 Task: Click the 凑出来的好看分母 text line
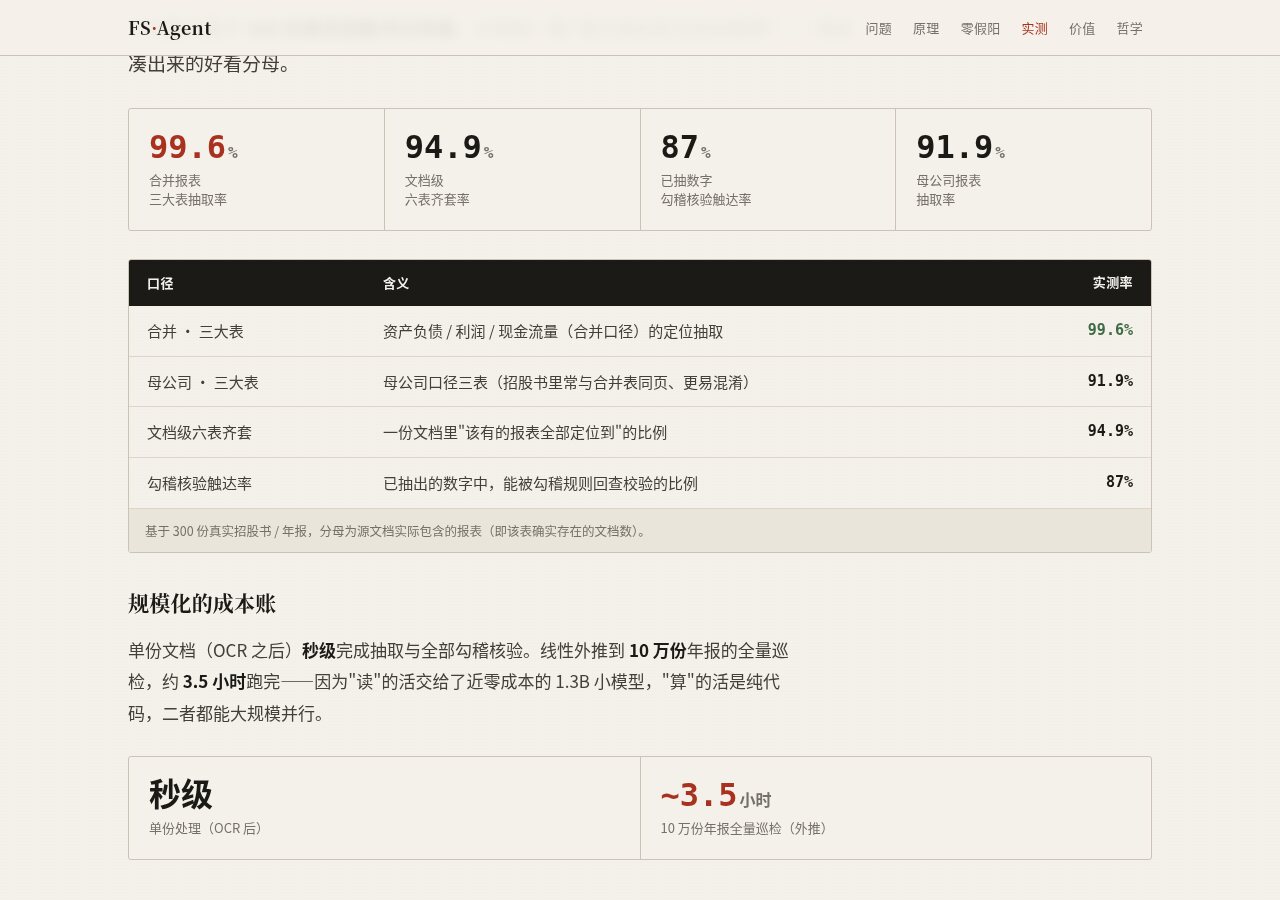pyautogui.click(x=211, y=65)
